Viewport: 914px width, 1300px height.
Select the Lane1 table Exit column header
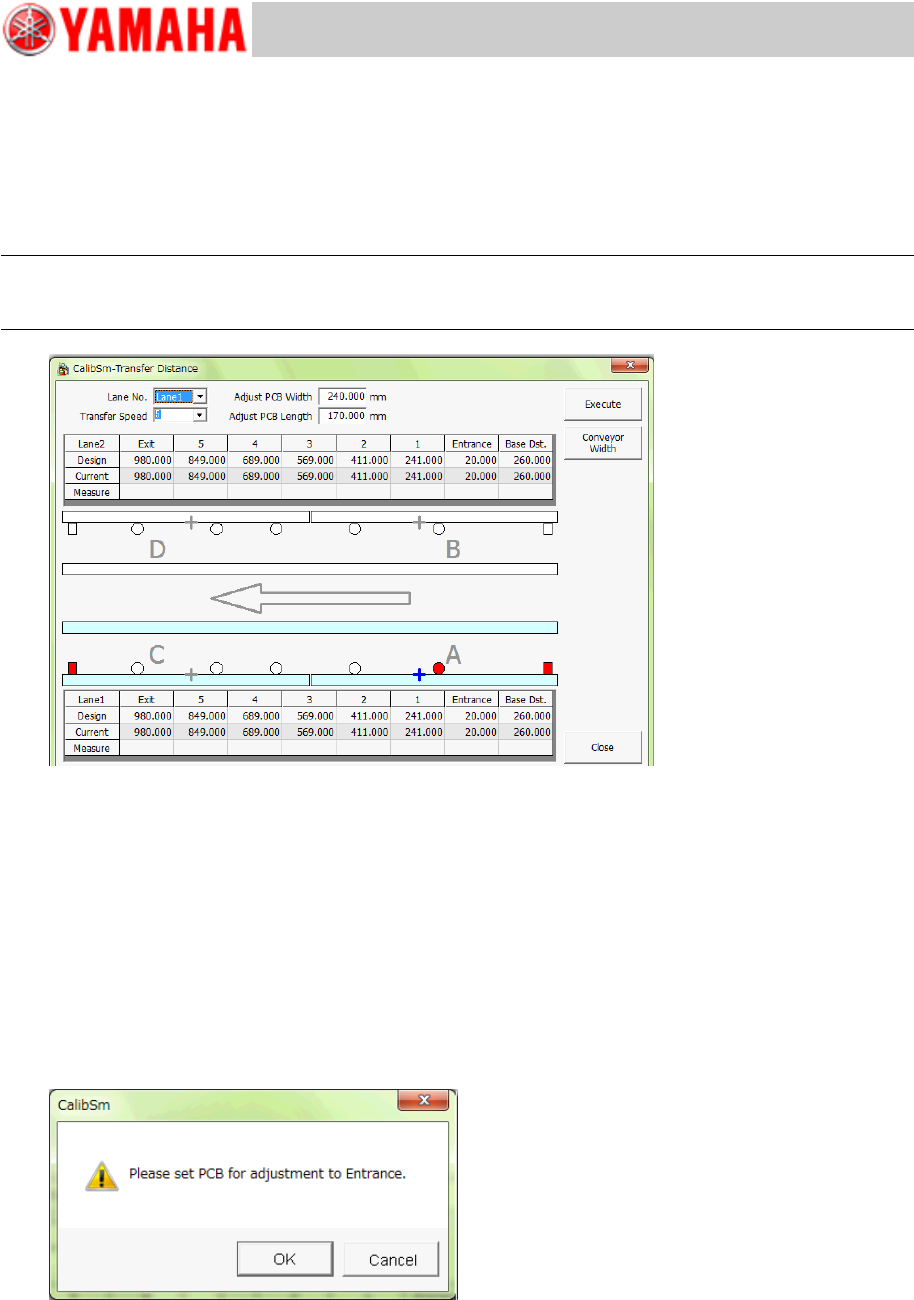point(146,700)
